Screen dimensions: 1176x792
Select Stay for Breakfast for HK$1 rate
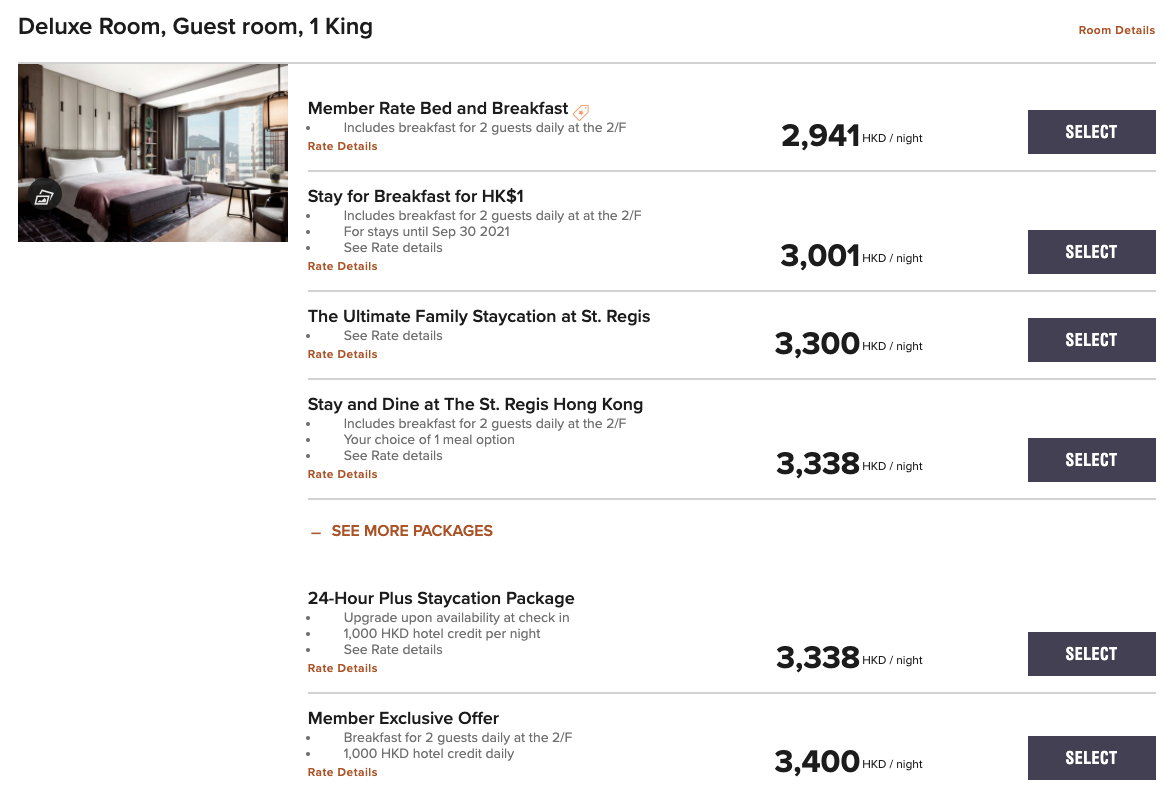1091,252
